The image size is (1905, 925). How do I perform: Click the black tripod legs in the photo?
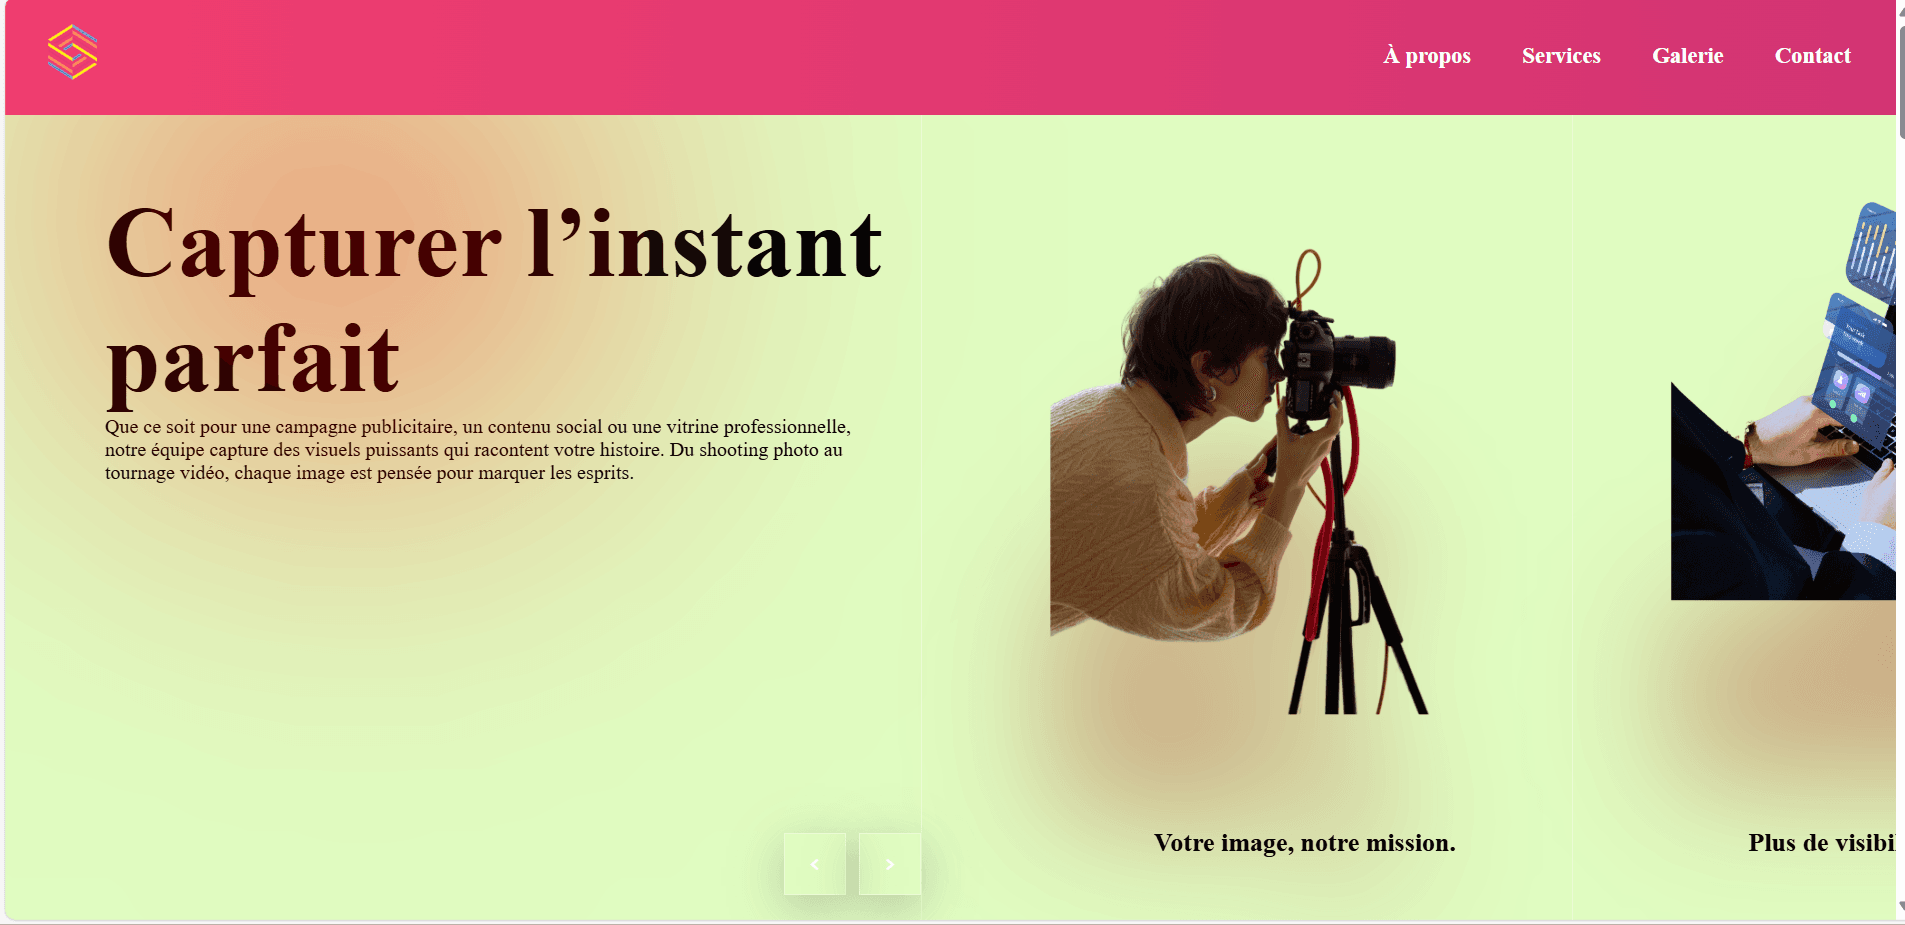[x=1355, y=630]
